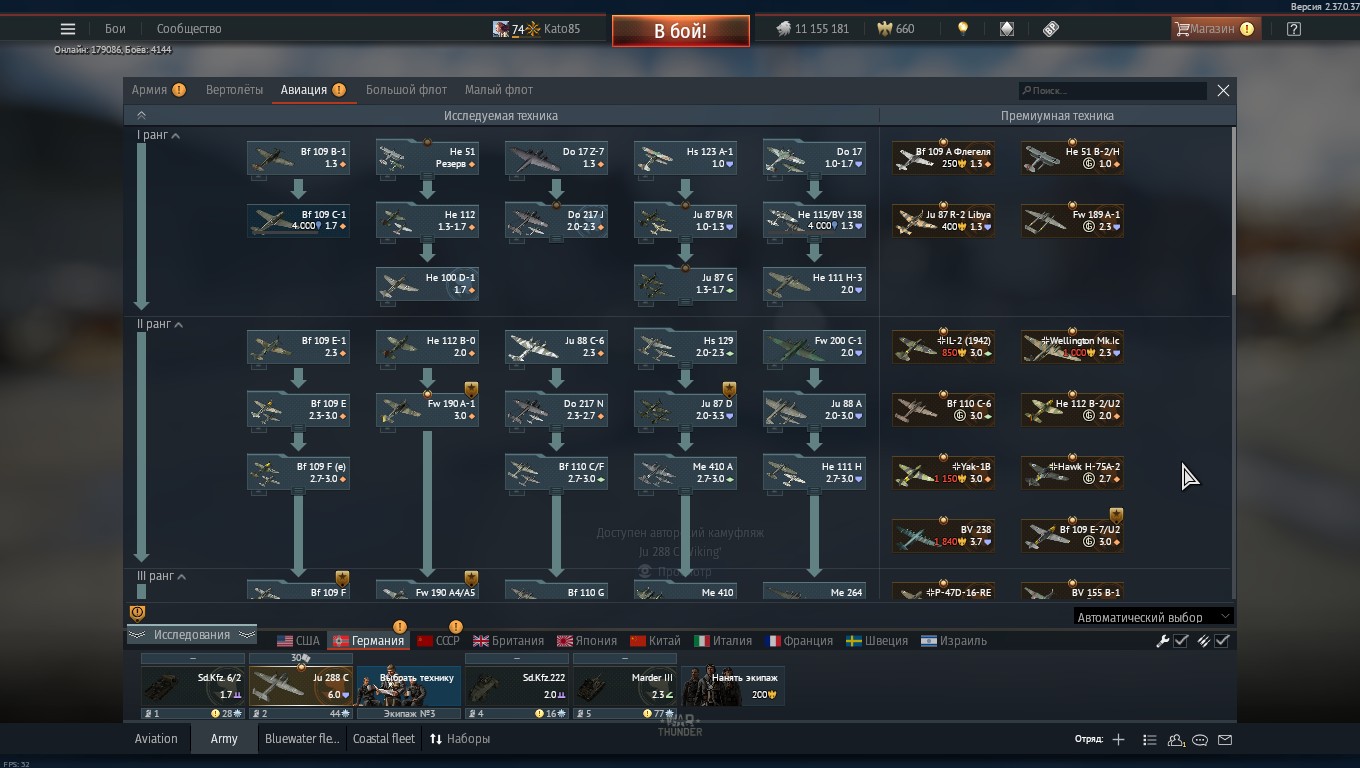This screenshot has width=1360, height=768.
Task: Switch to the Вертолёты tab
Action: click(x=234, y=90)
